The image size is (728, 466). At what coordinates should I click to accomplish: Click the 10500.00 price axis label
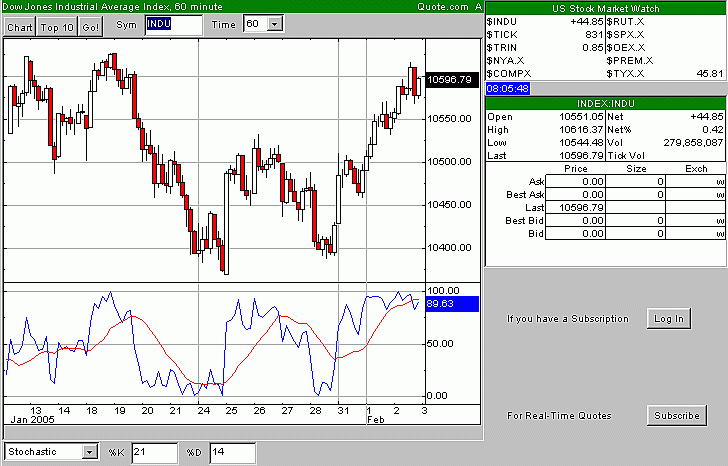tap(449, 162)
